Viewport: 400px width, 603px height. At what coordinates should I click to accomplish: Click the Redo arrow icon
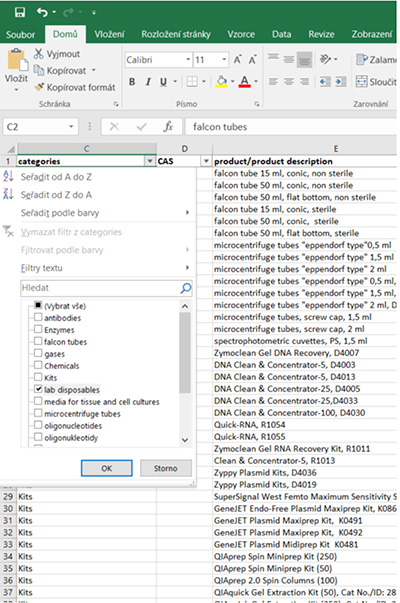point(68,13)
